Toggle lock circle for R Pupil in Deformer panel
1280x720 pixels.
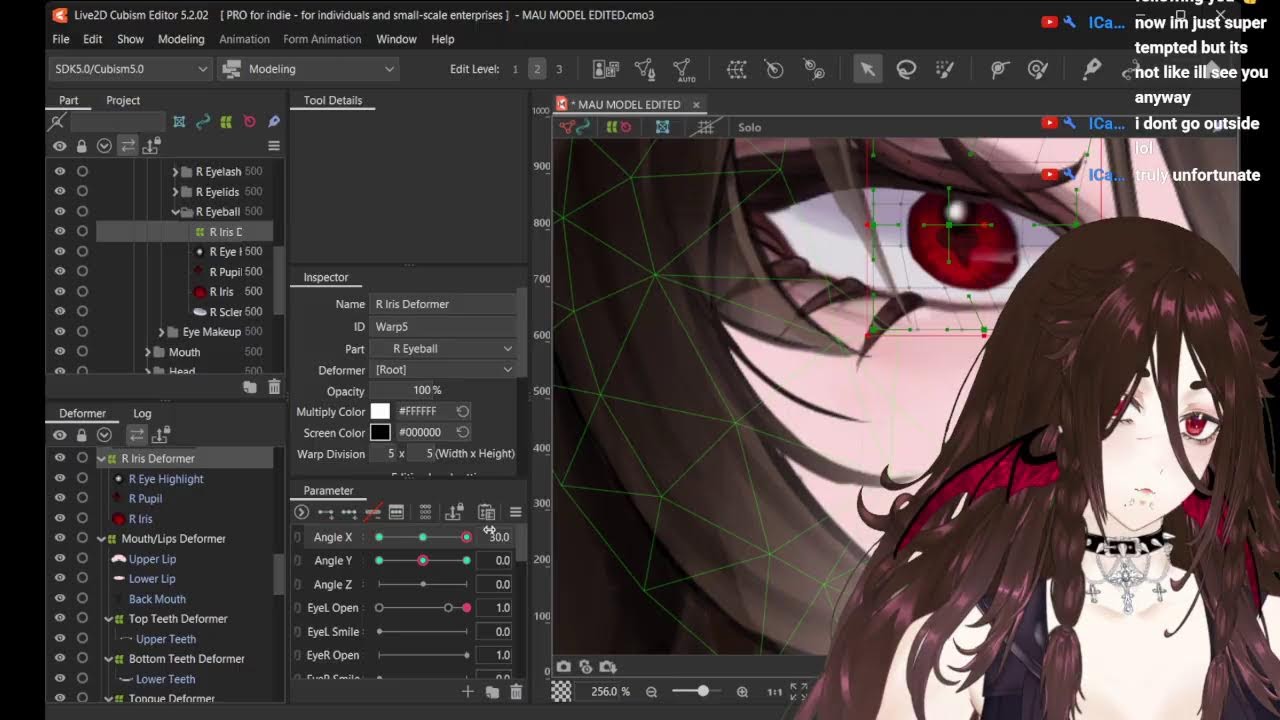click(x=82, y=498)
